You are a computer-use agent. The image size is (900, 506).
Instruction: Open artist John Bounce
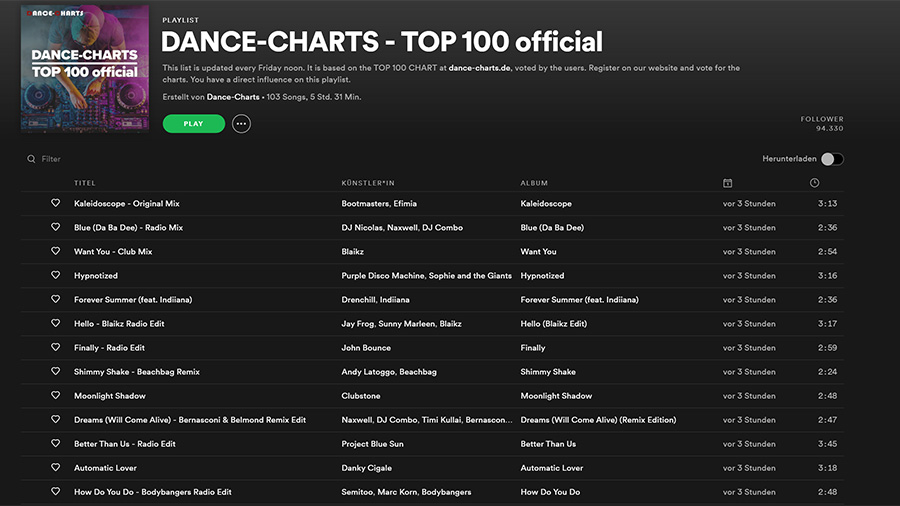coord(366,348)
